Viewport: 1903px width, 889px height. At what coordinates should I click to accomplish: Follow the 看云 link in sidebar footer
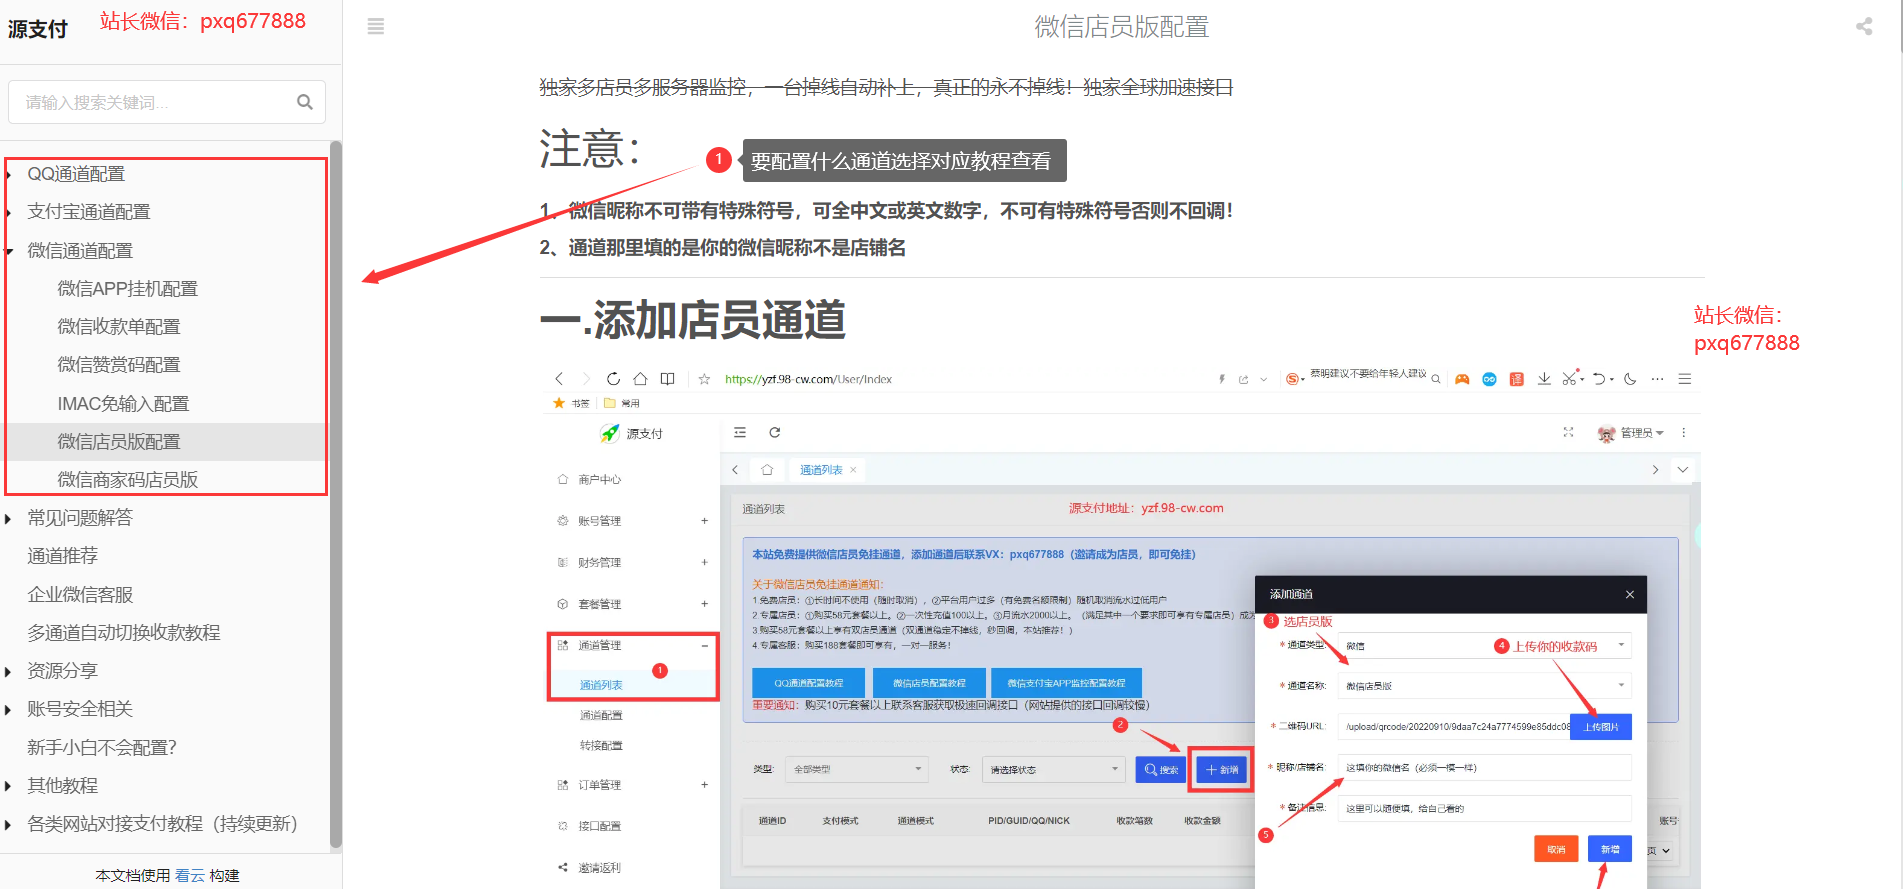[x=190, y=876]
